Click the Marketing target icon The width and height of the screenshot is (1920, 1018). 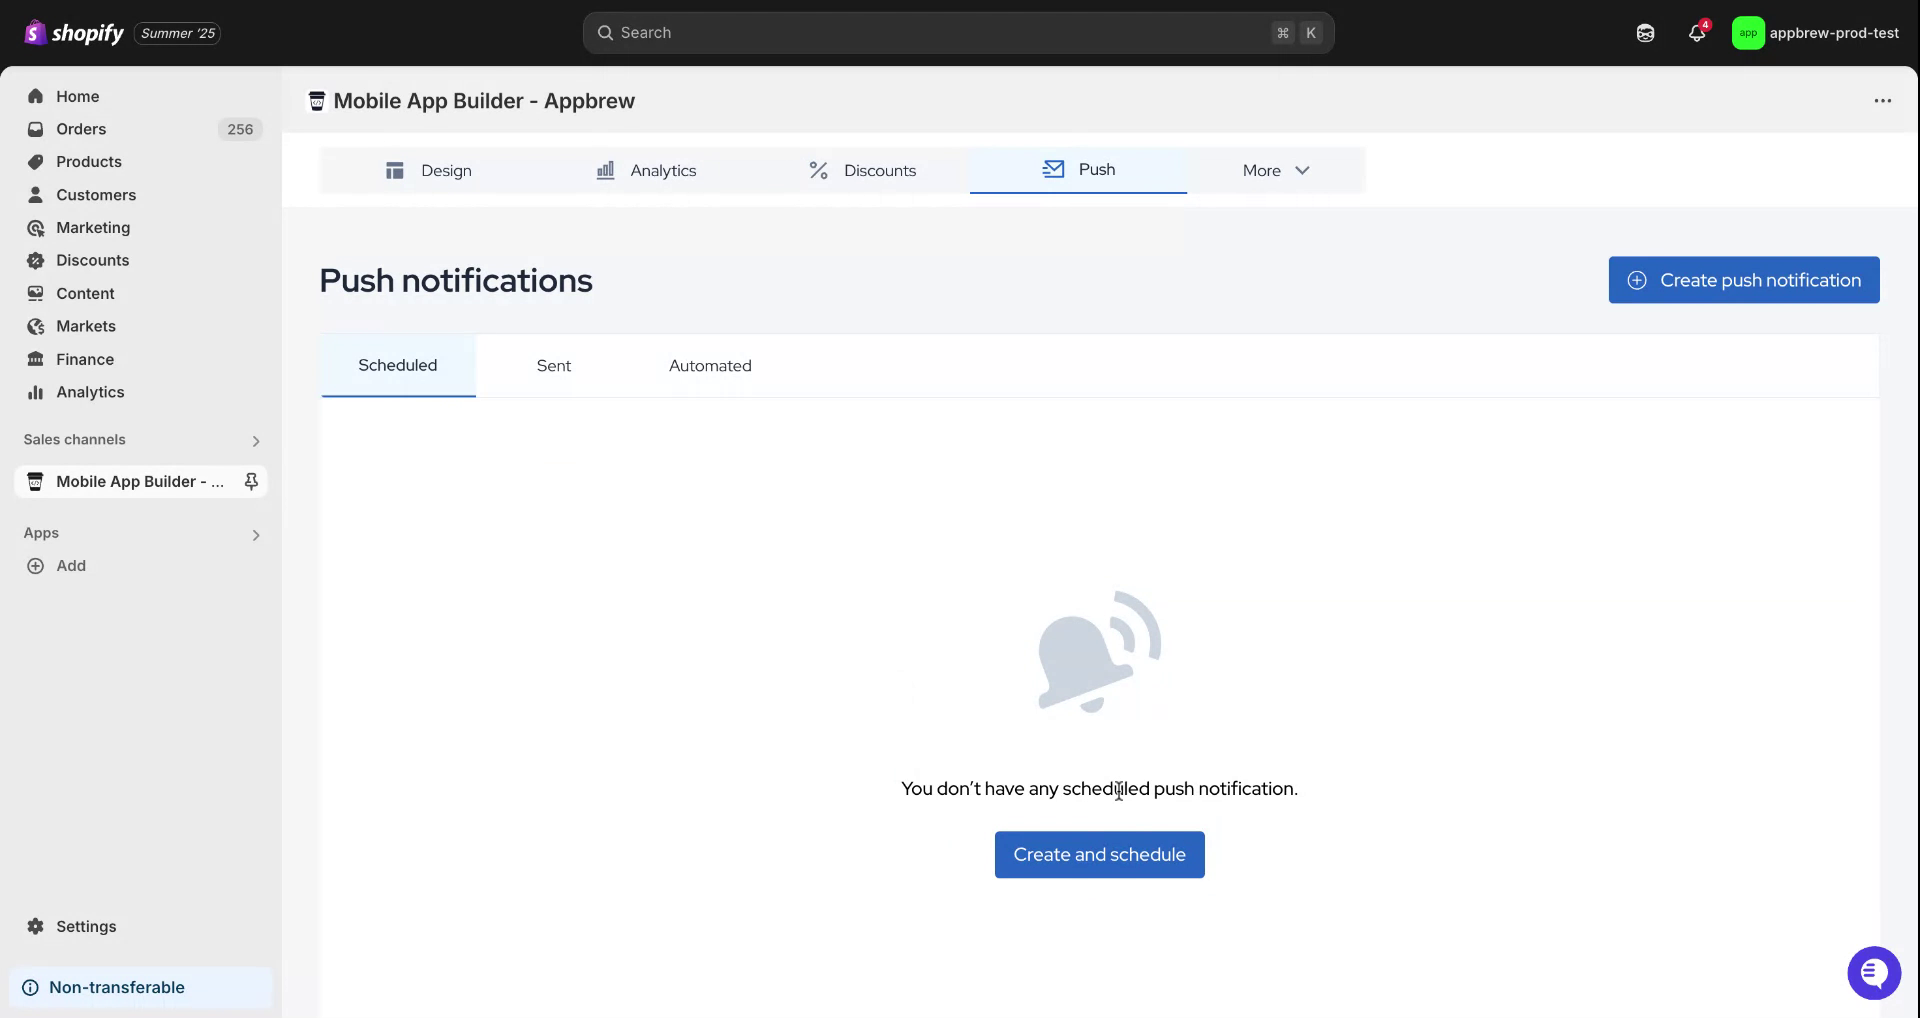[36, 228]
